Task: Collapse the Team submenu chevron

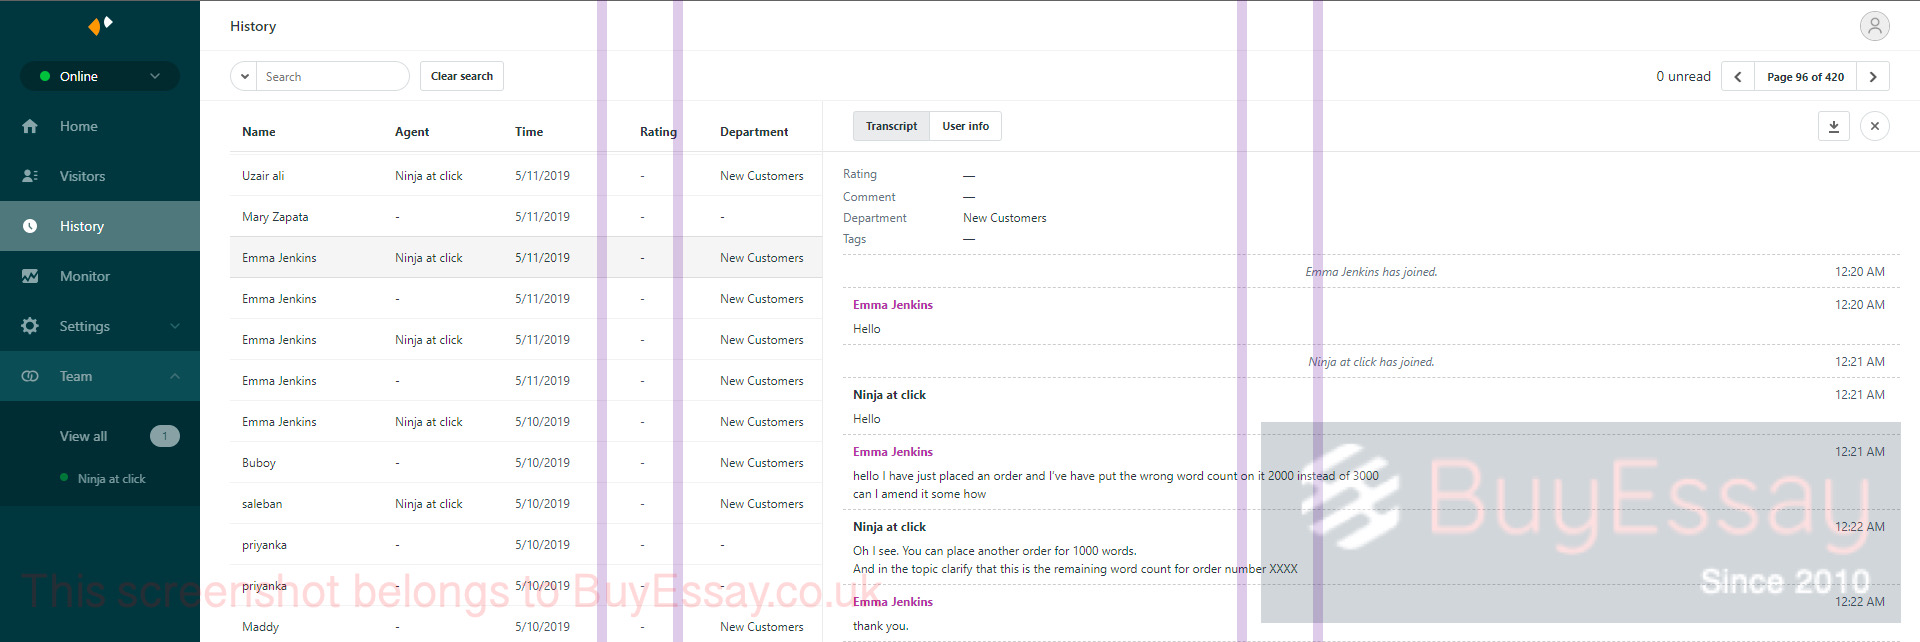Action: 175,376
